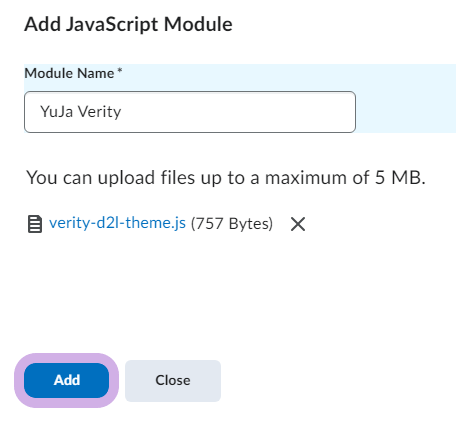Delete the attached file using the X icon
The height and width of the screenshot is (423, 456).
tap(298, 224)
